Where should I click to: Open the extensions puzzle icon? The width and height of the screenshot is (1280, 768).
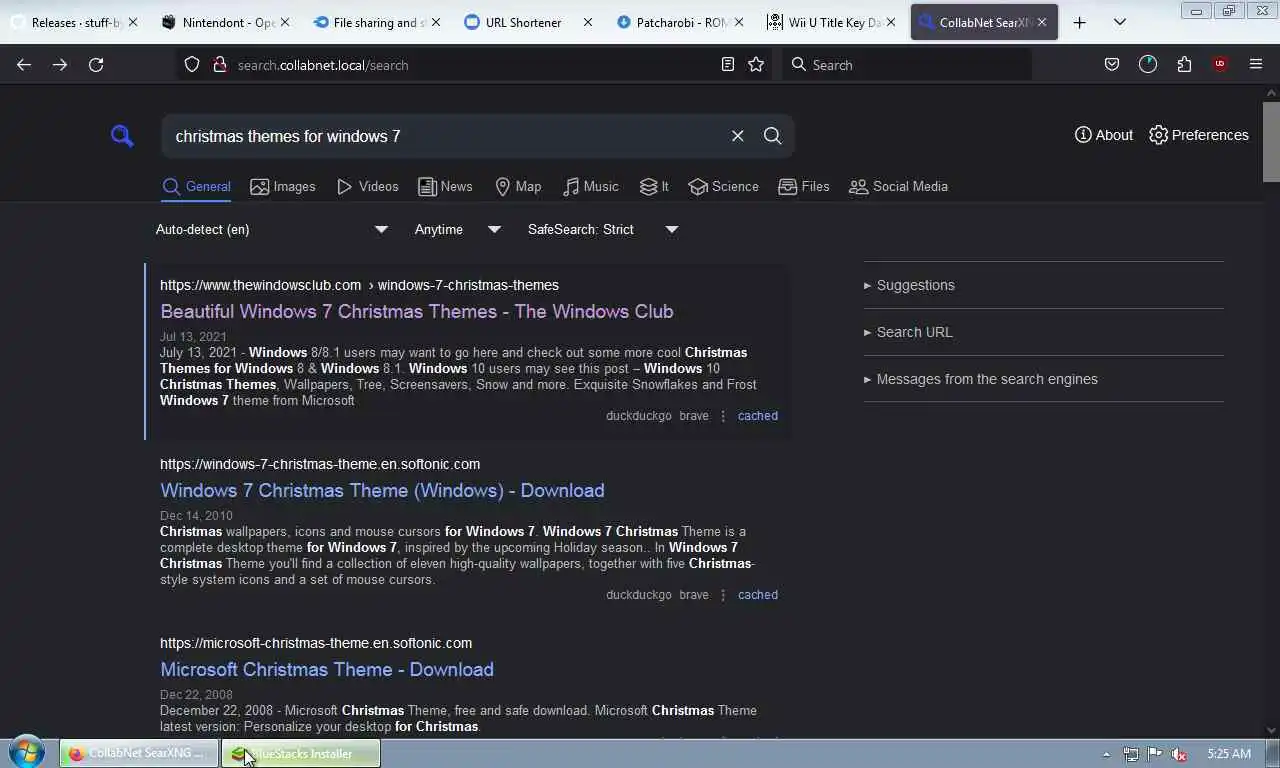pyautogui.click(x=1184, y=65)
